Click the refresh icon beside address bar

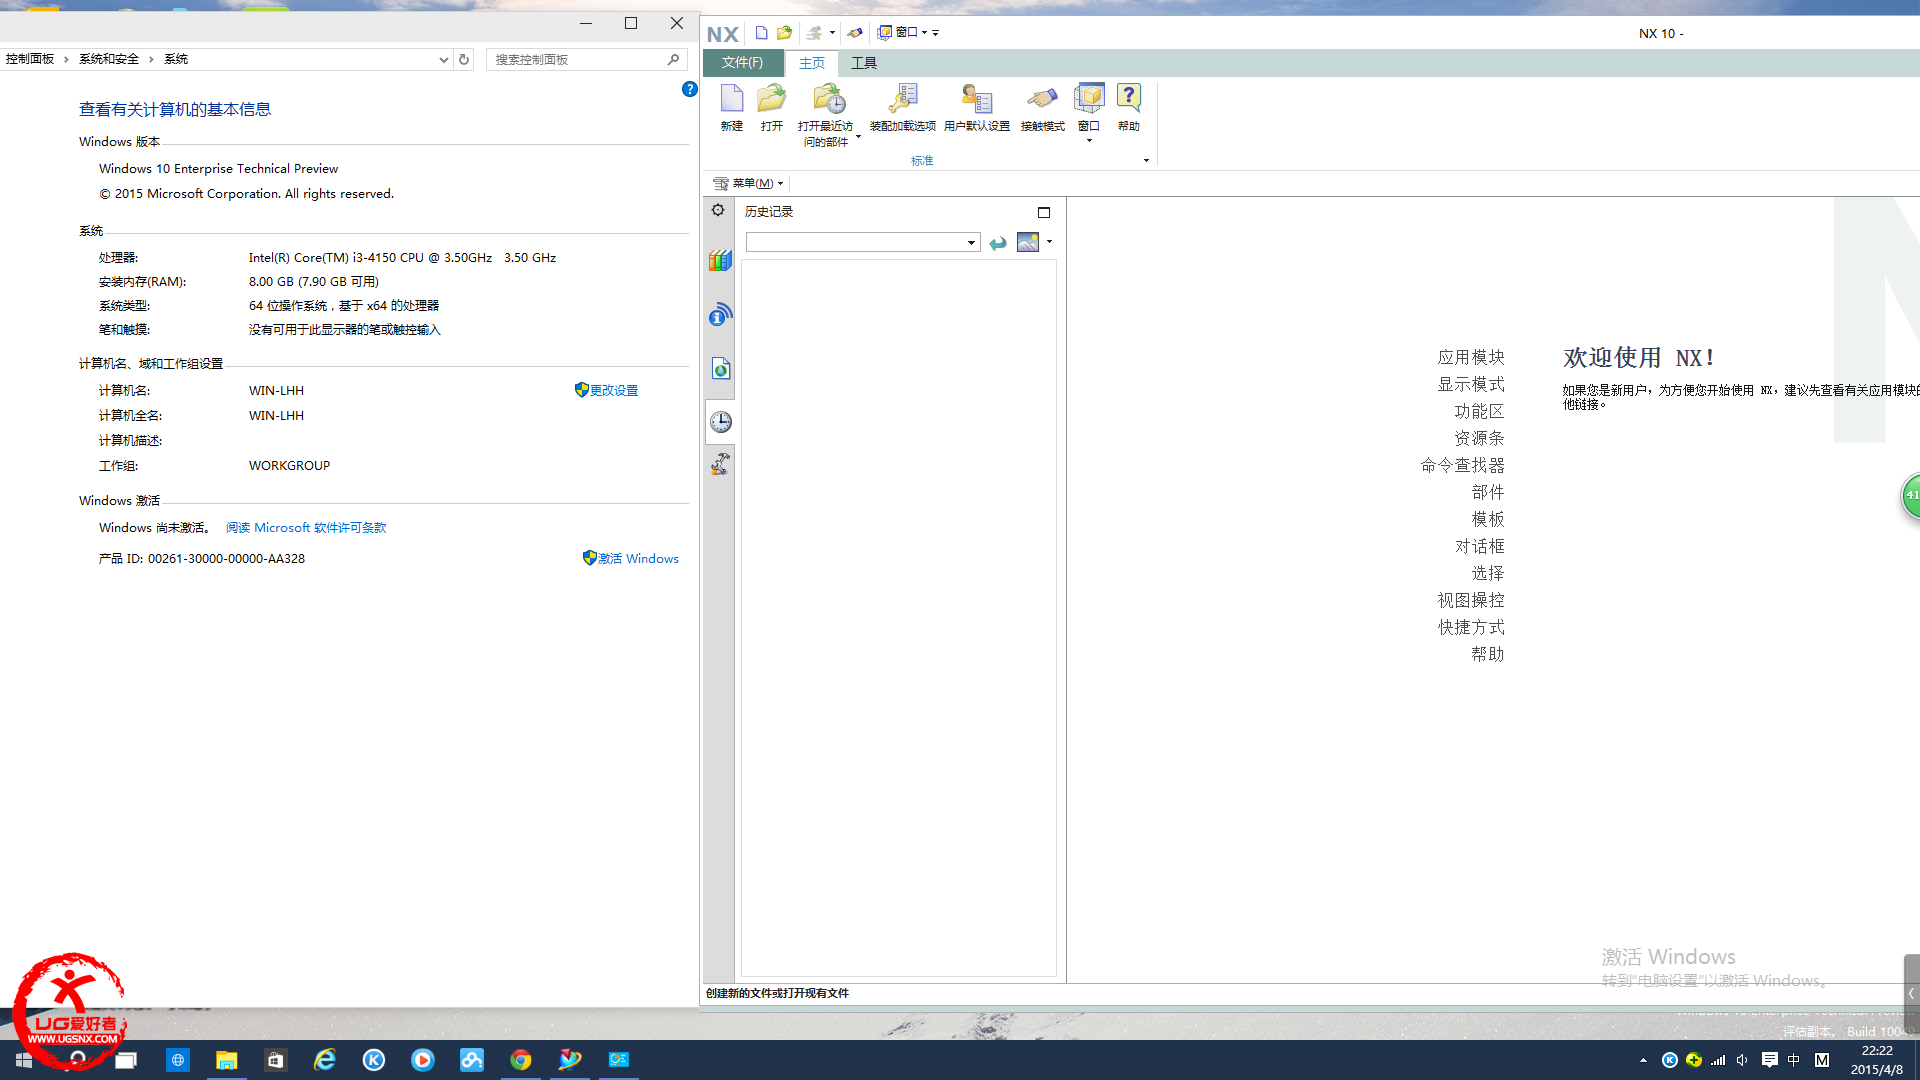[464, 60]
